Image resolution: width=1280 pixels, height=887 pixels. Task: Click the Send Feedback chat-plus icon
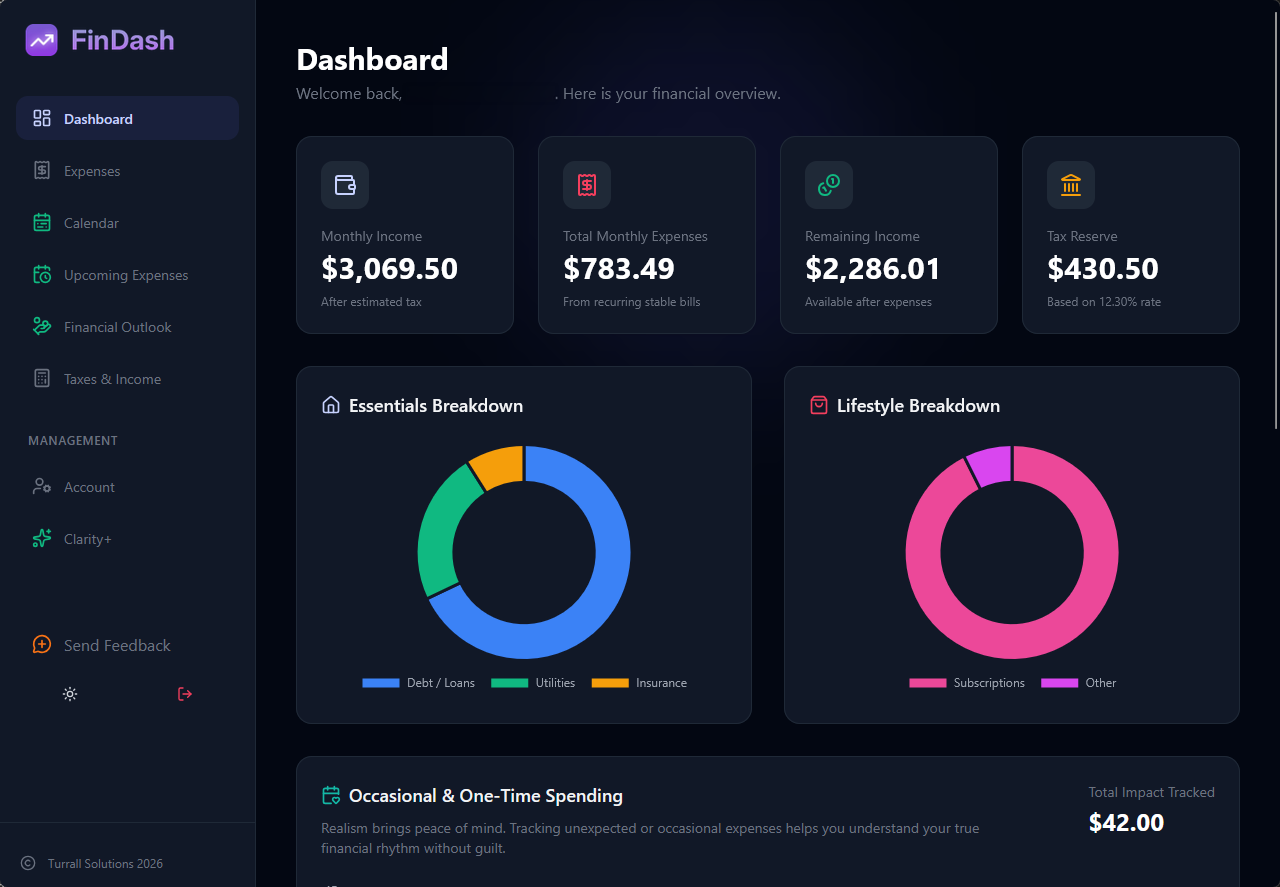click(42, 645)
